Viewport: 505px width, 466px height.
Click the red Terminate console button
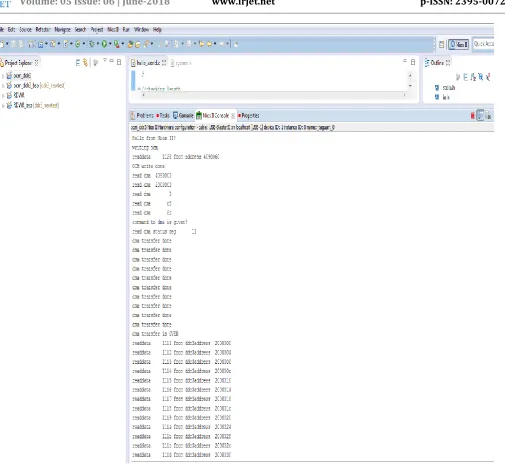[x=472, y=116]
